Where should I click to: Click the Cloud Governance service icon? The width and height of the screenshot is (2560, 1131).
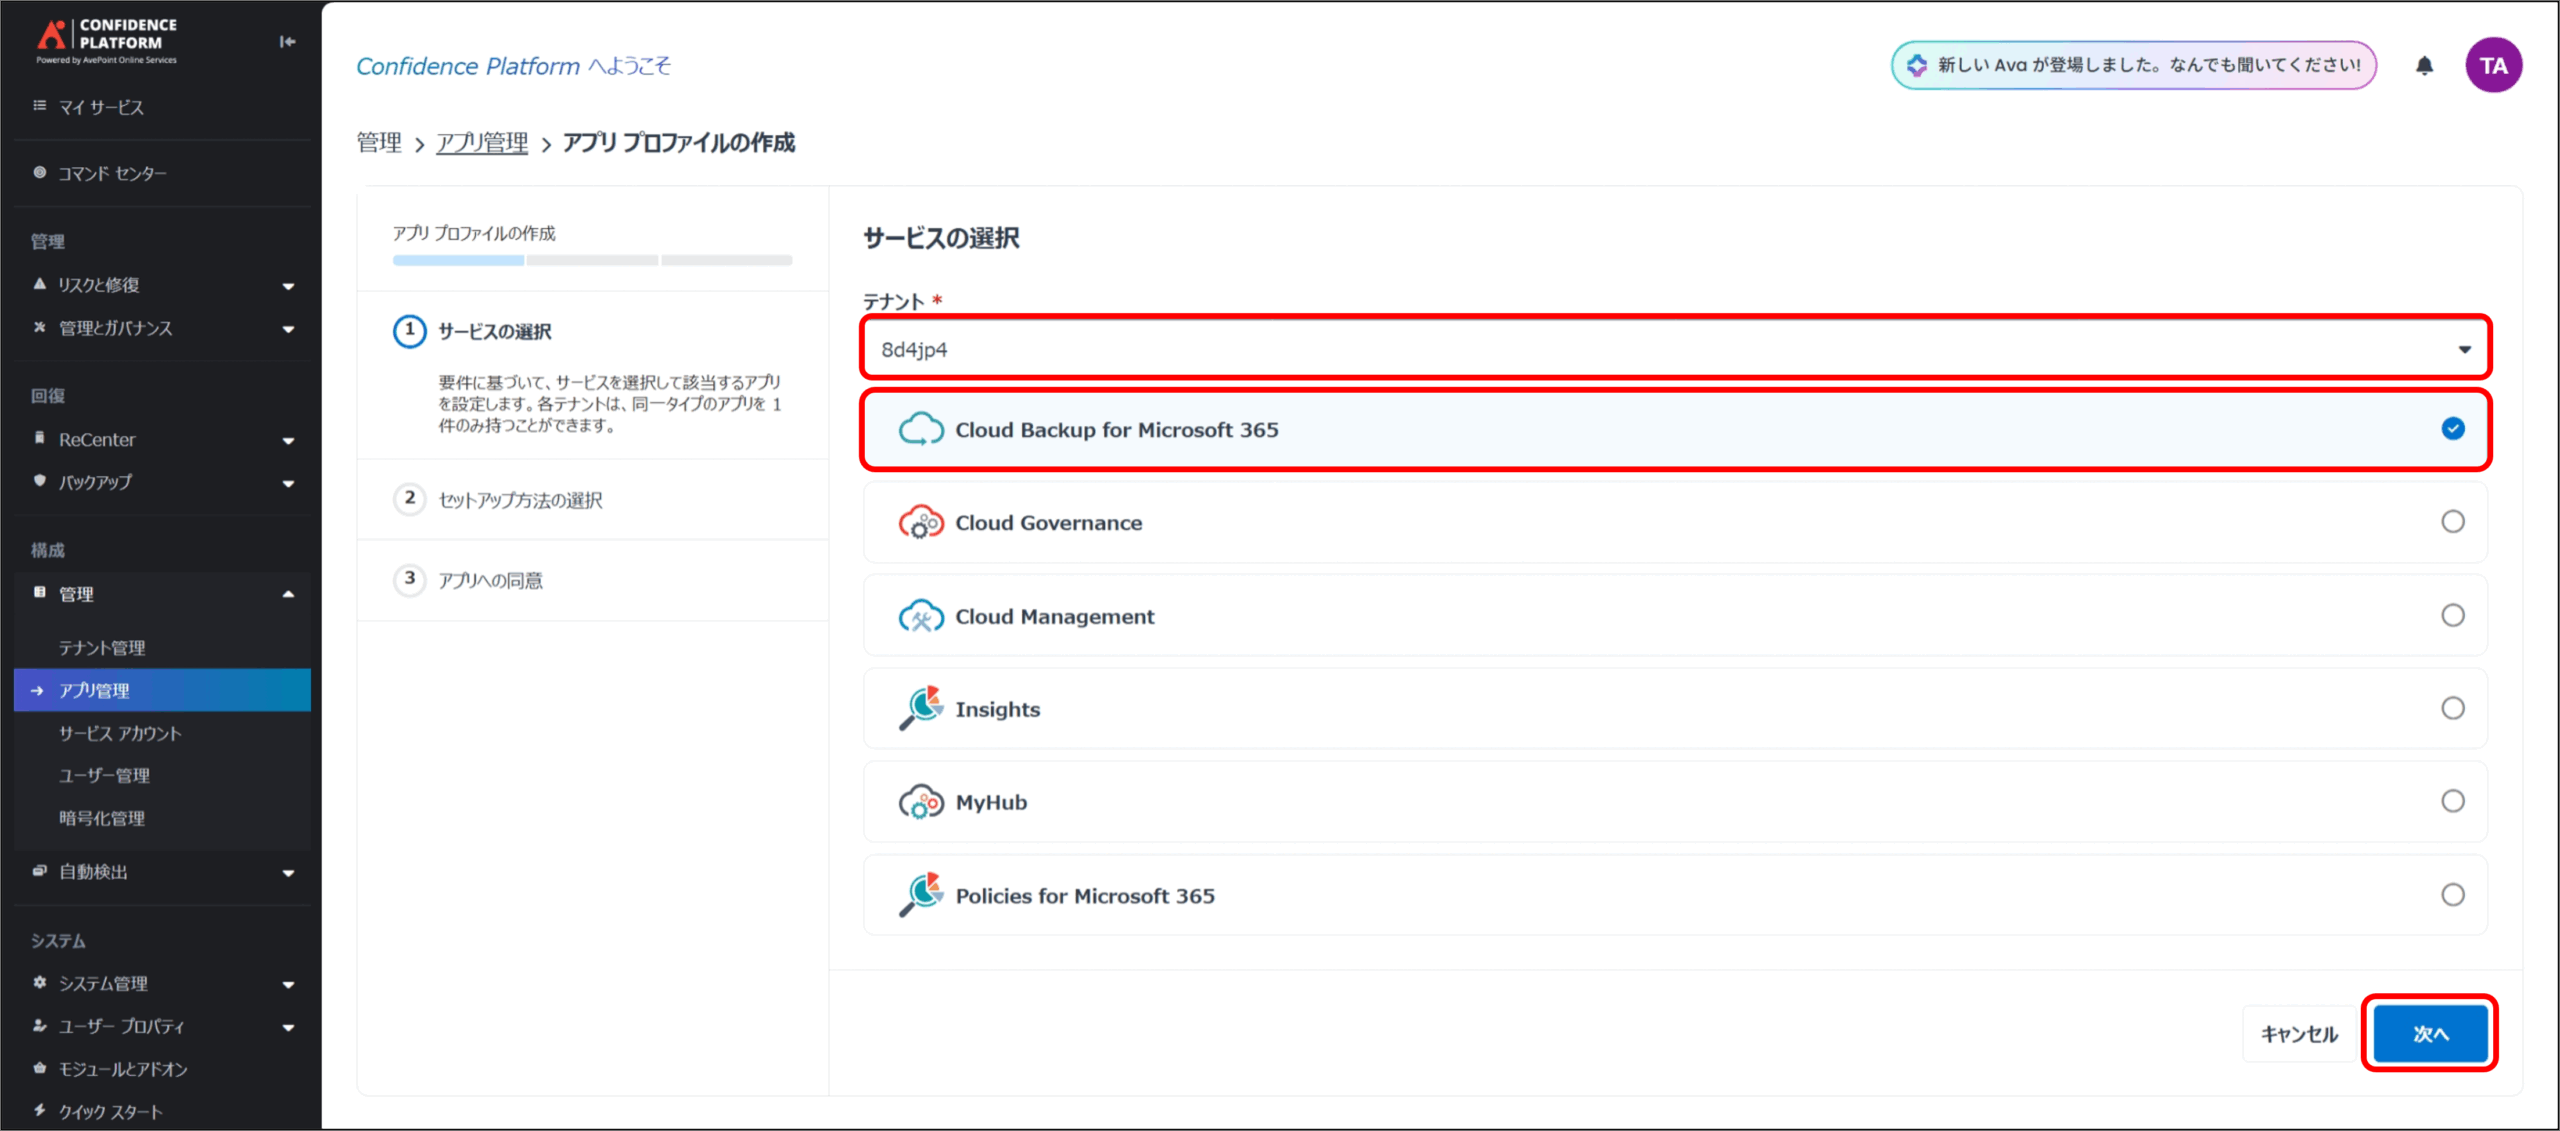tap(920, 523)
